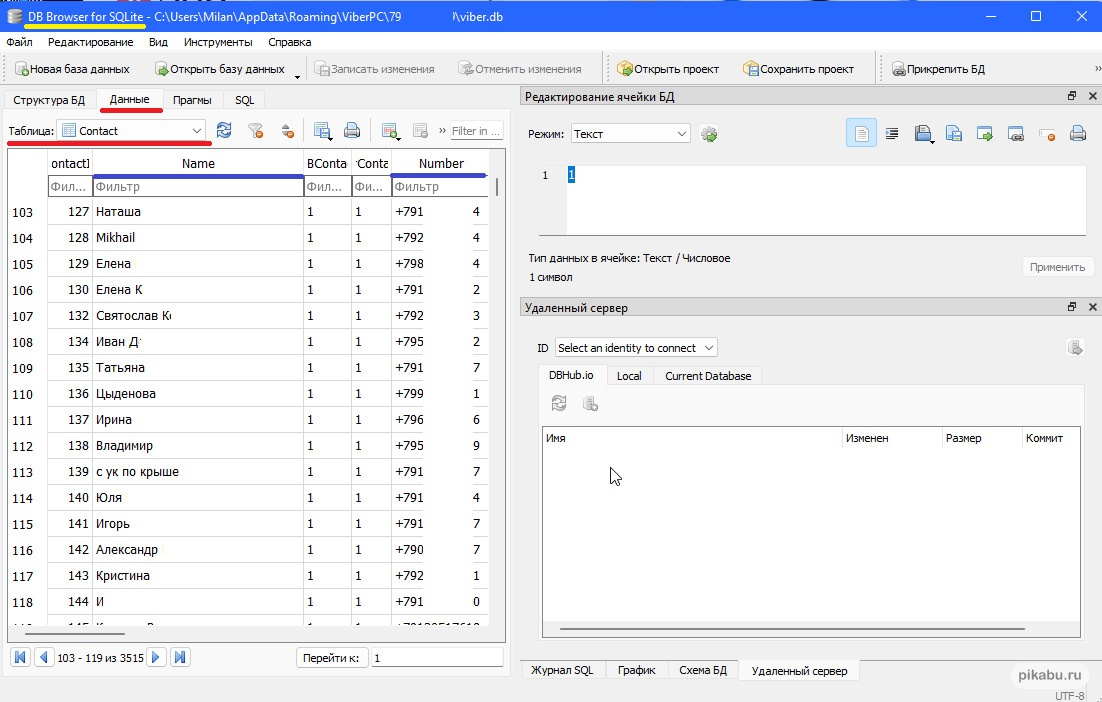1102x702 pixels.
Task: Click the Number column header
Action: click(x=441, y=163)
